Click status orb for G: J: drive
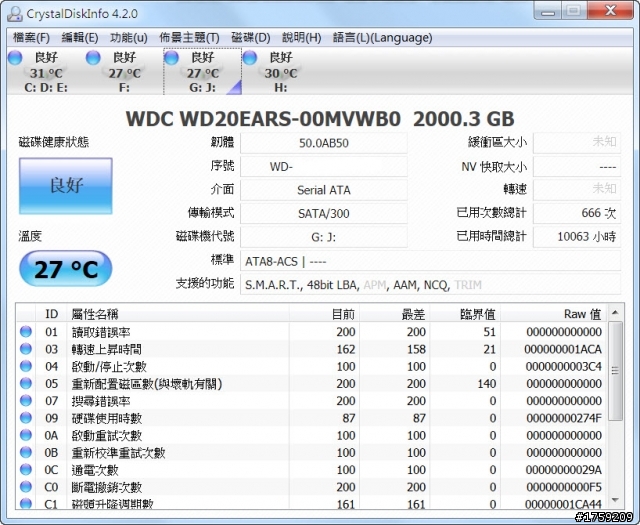Image resolution: width=640 pixels, height=525 pixels. coord(171,58)
